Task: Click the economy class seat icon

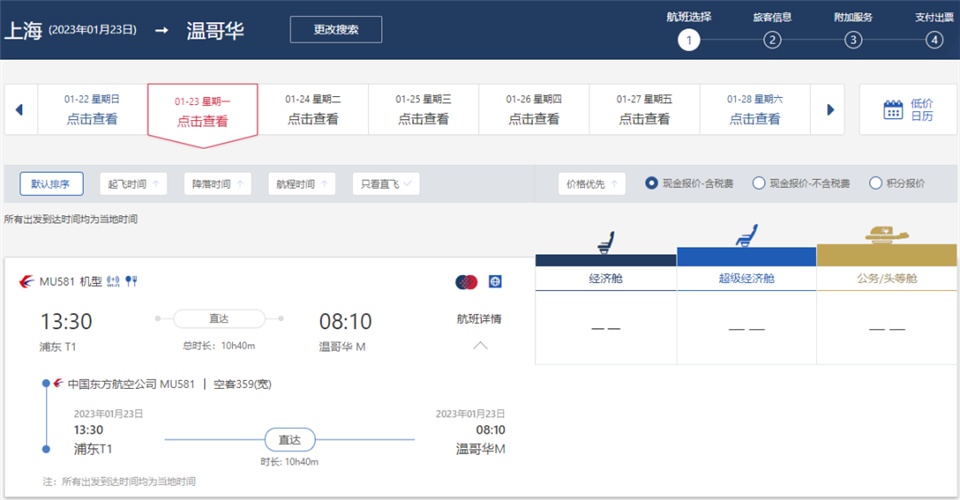Action: 605,242
